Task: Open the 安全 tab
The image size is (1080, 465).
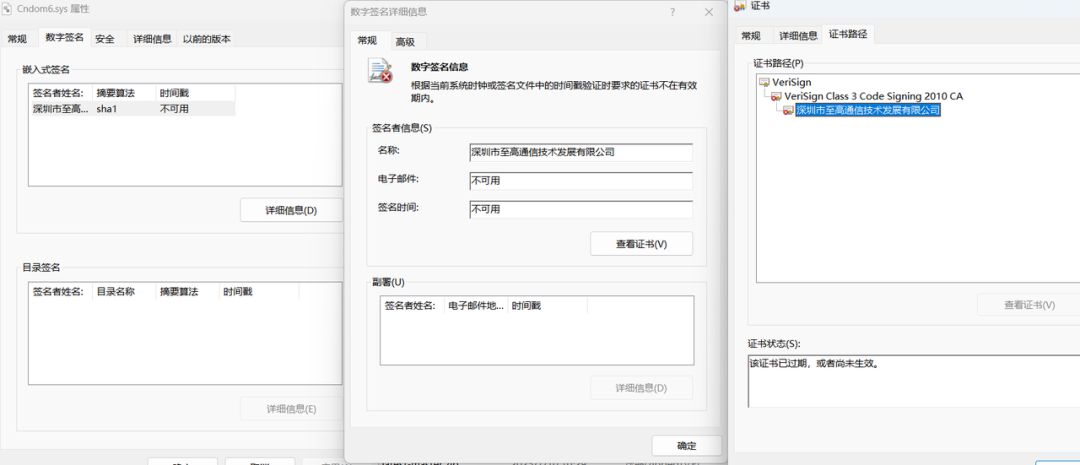Action: [x=105, y=39]
